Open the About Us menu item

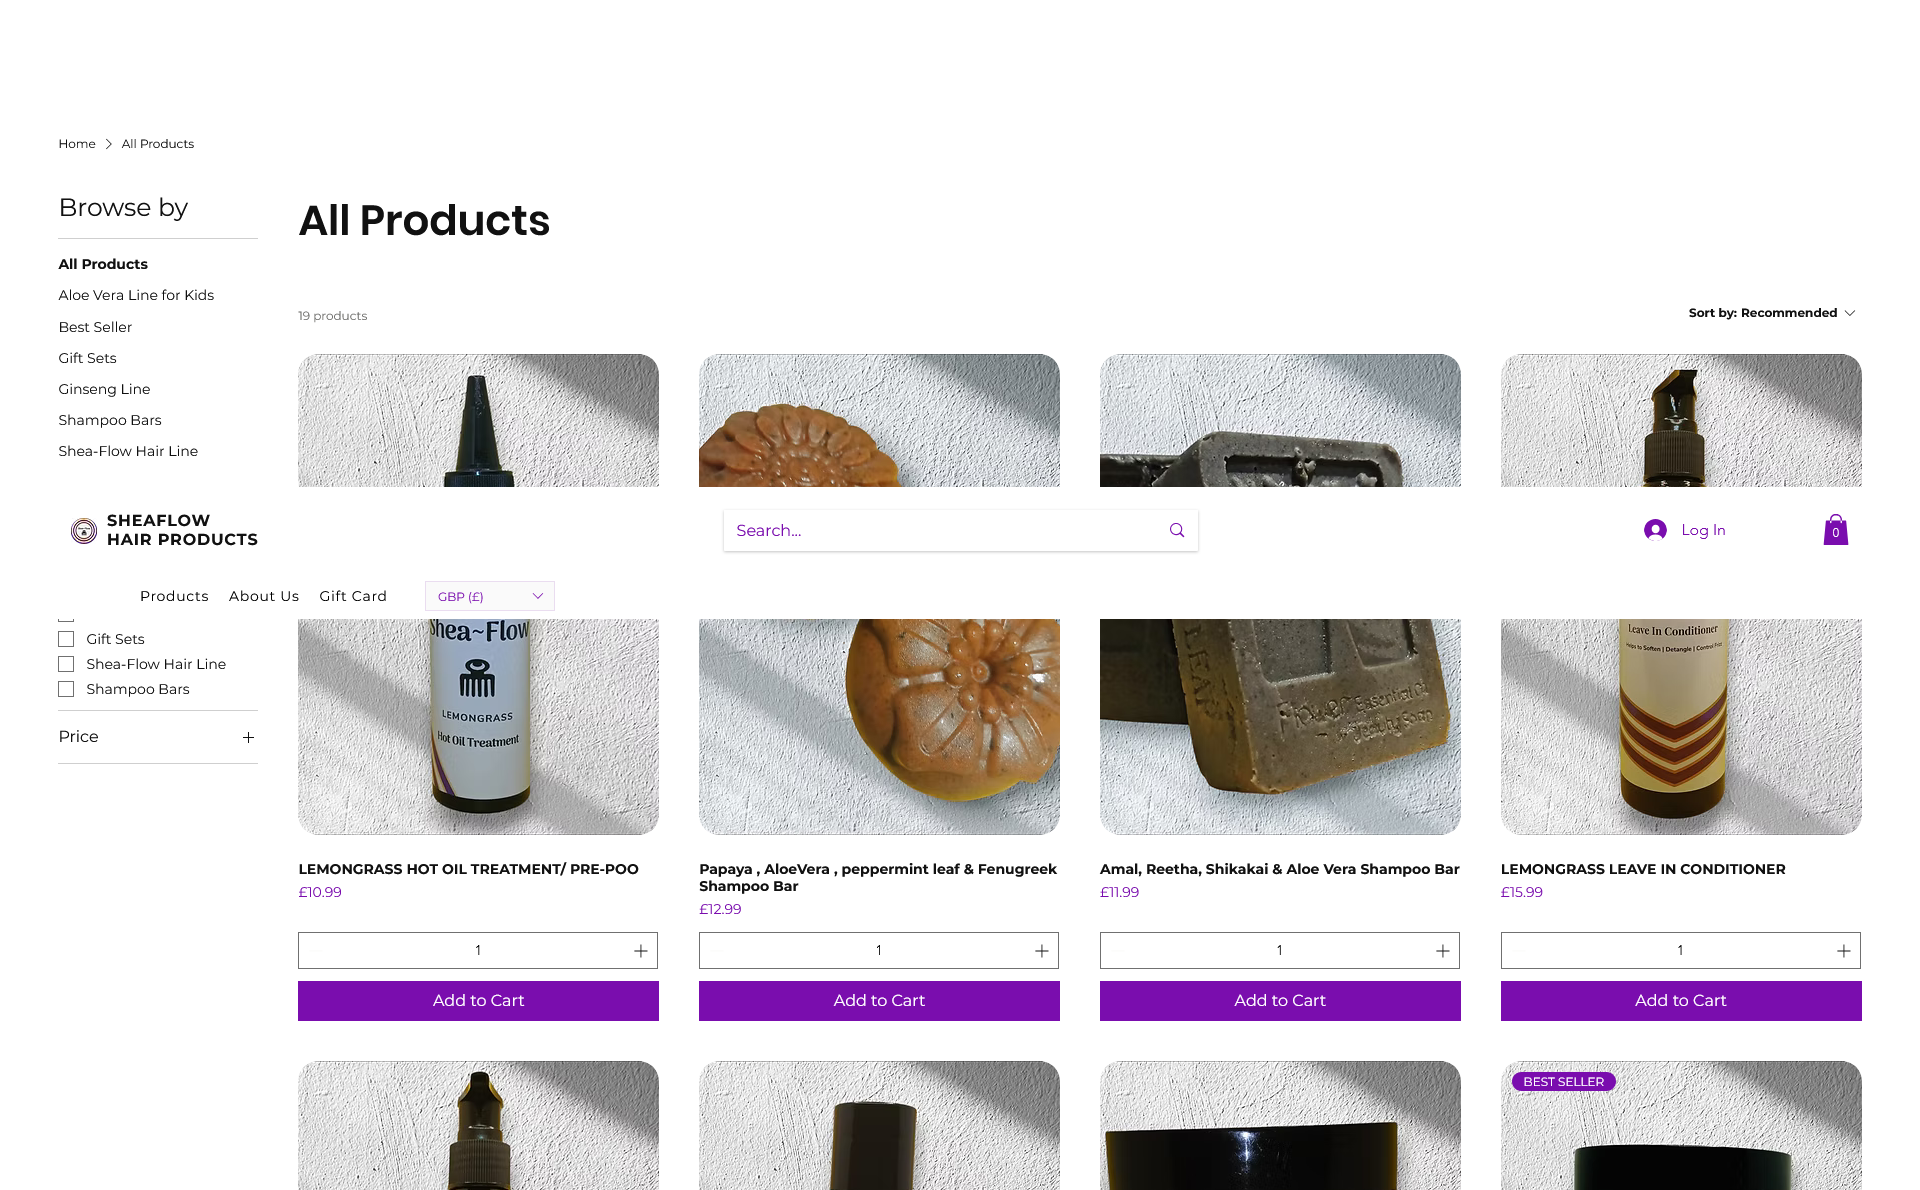click(x=264, y=596)
